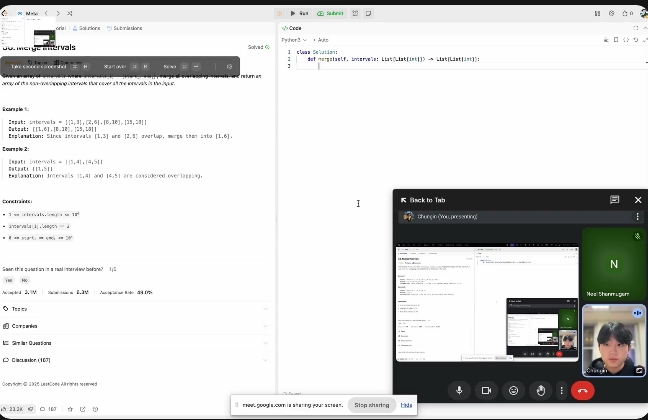The width and height of the screenshot is (648, 420).
Task: Click the premium icon left of Run
Action: coord(280,14)
